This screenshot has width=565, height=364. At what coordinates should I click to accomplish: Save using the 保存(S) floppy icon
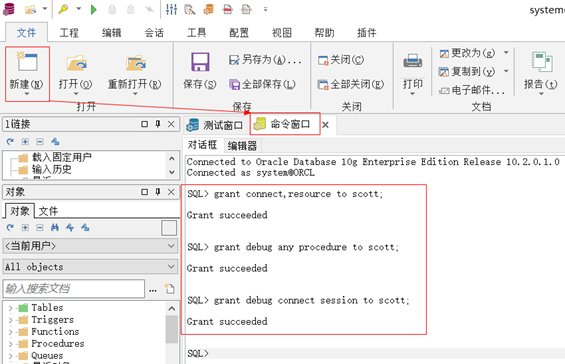(x=200, y=62)
